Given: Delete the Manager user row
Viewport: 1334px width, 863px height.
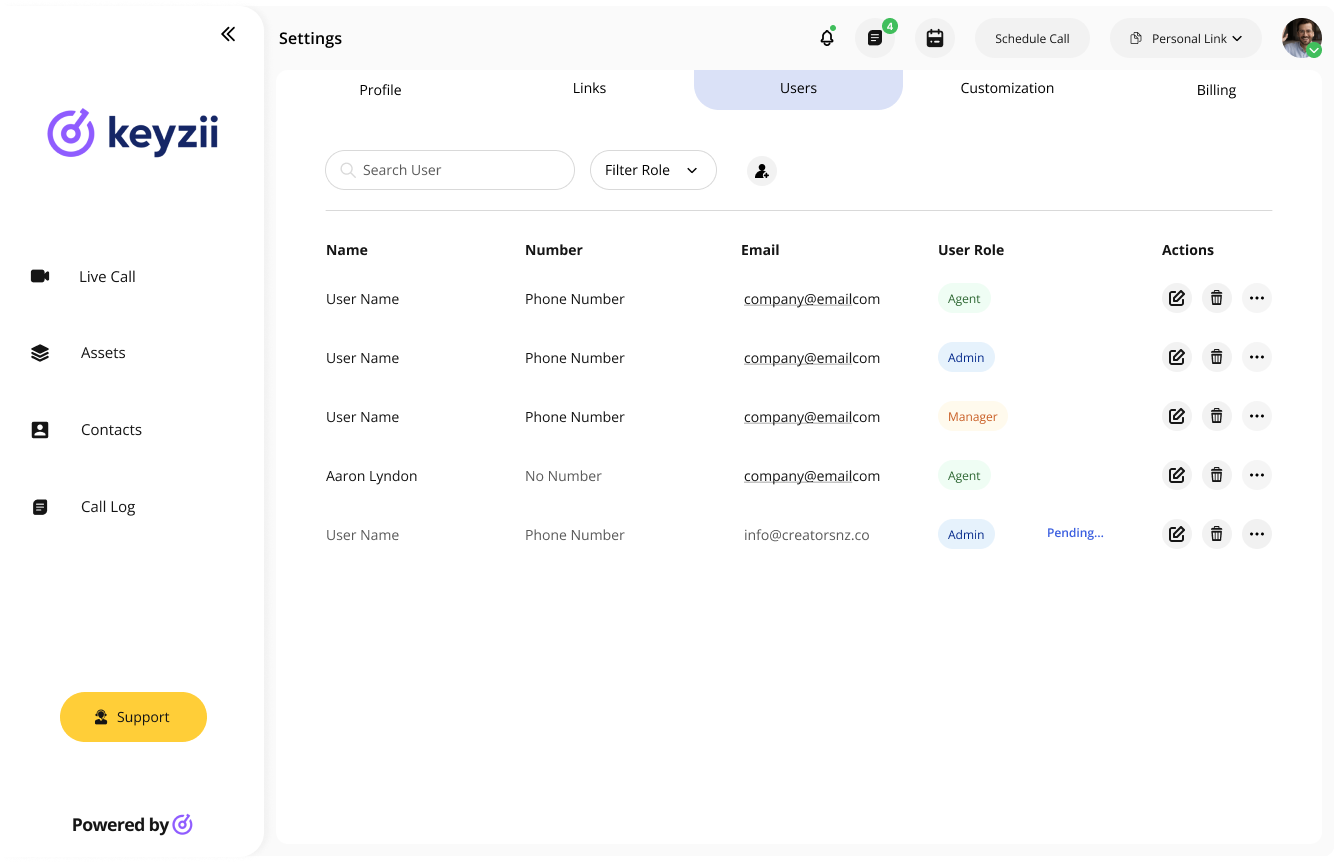Looking at the screenshot, I should click(1217, 416).
